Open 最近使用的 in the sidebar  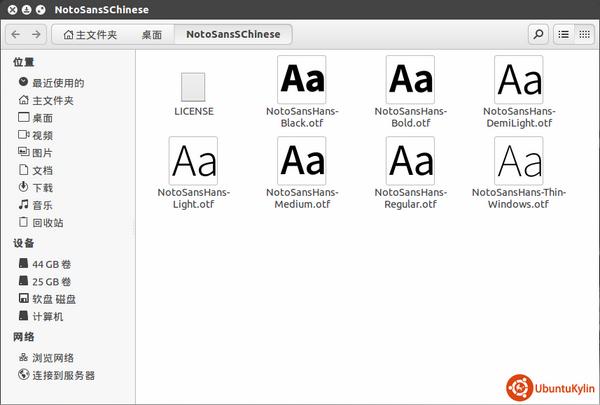coord(58,83)
